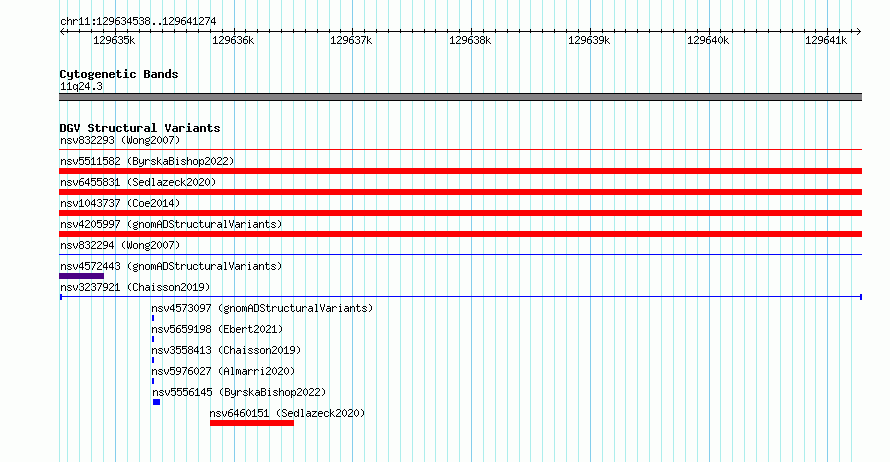Open nsv6460151 (Sedlazeck2020) variant label

287,413
